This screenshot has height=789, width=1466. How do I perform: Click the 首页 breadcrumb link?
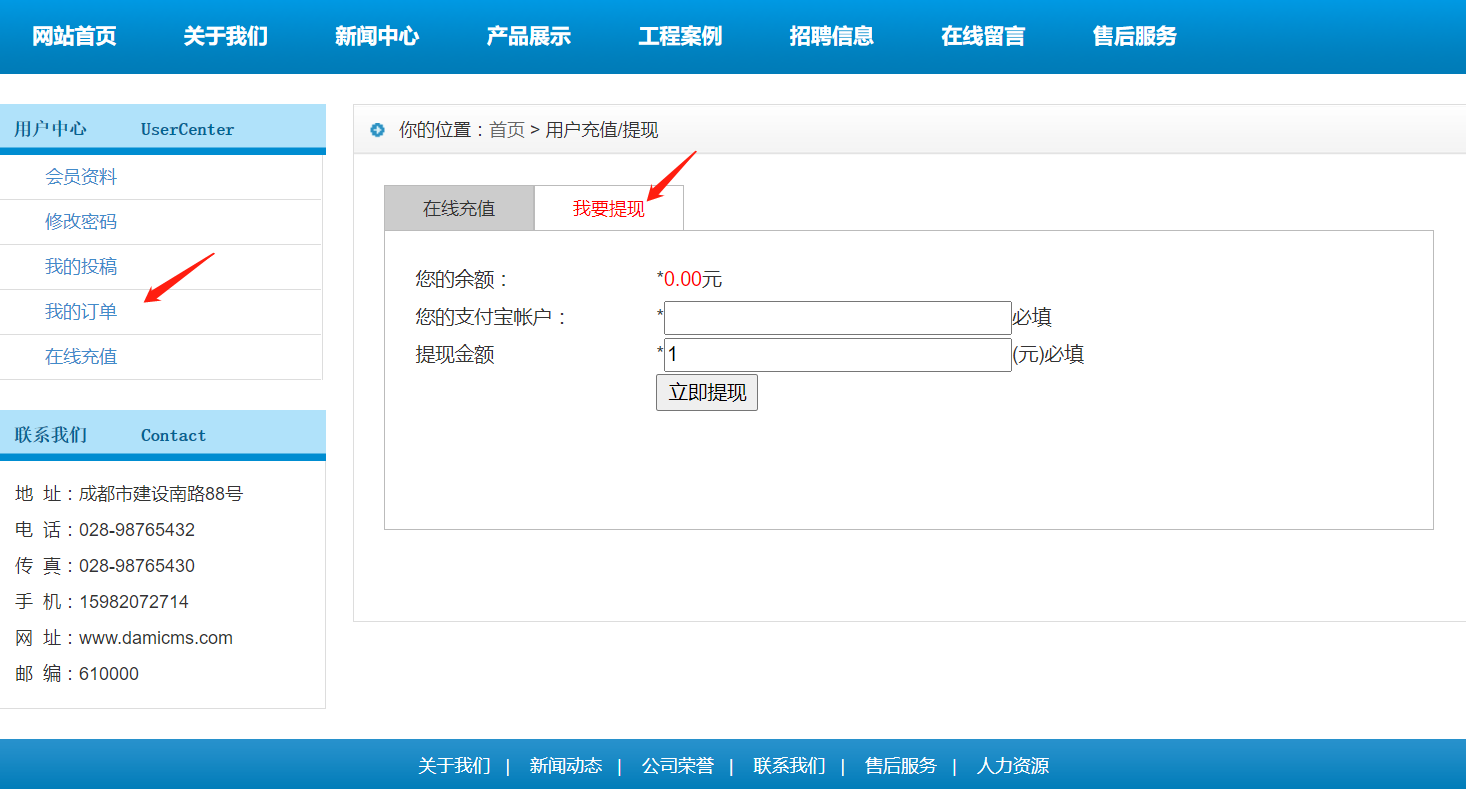pyautogui.click(x=507, y=130)
